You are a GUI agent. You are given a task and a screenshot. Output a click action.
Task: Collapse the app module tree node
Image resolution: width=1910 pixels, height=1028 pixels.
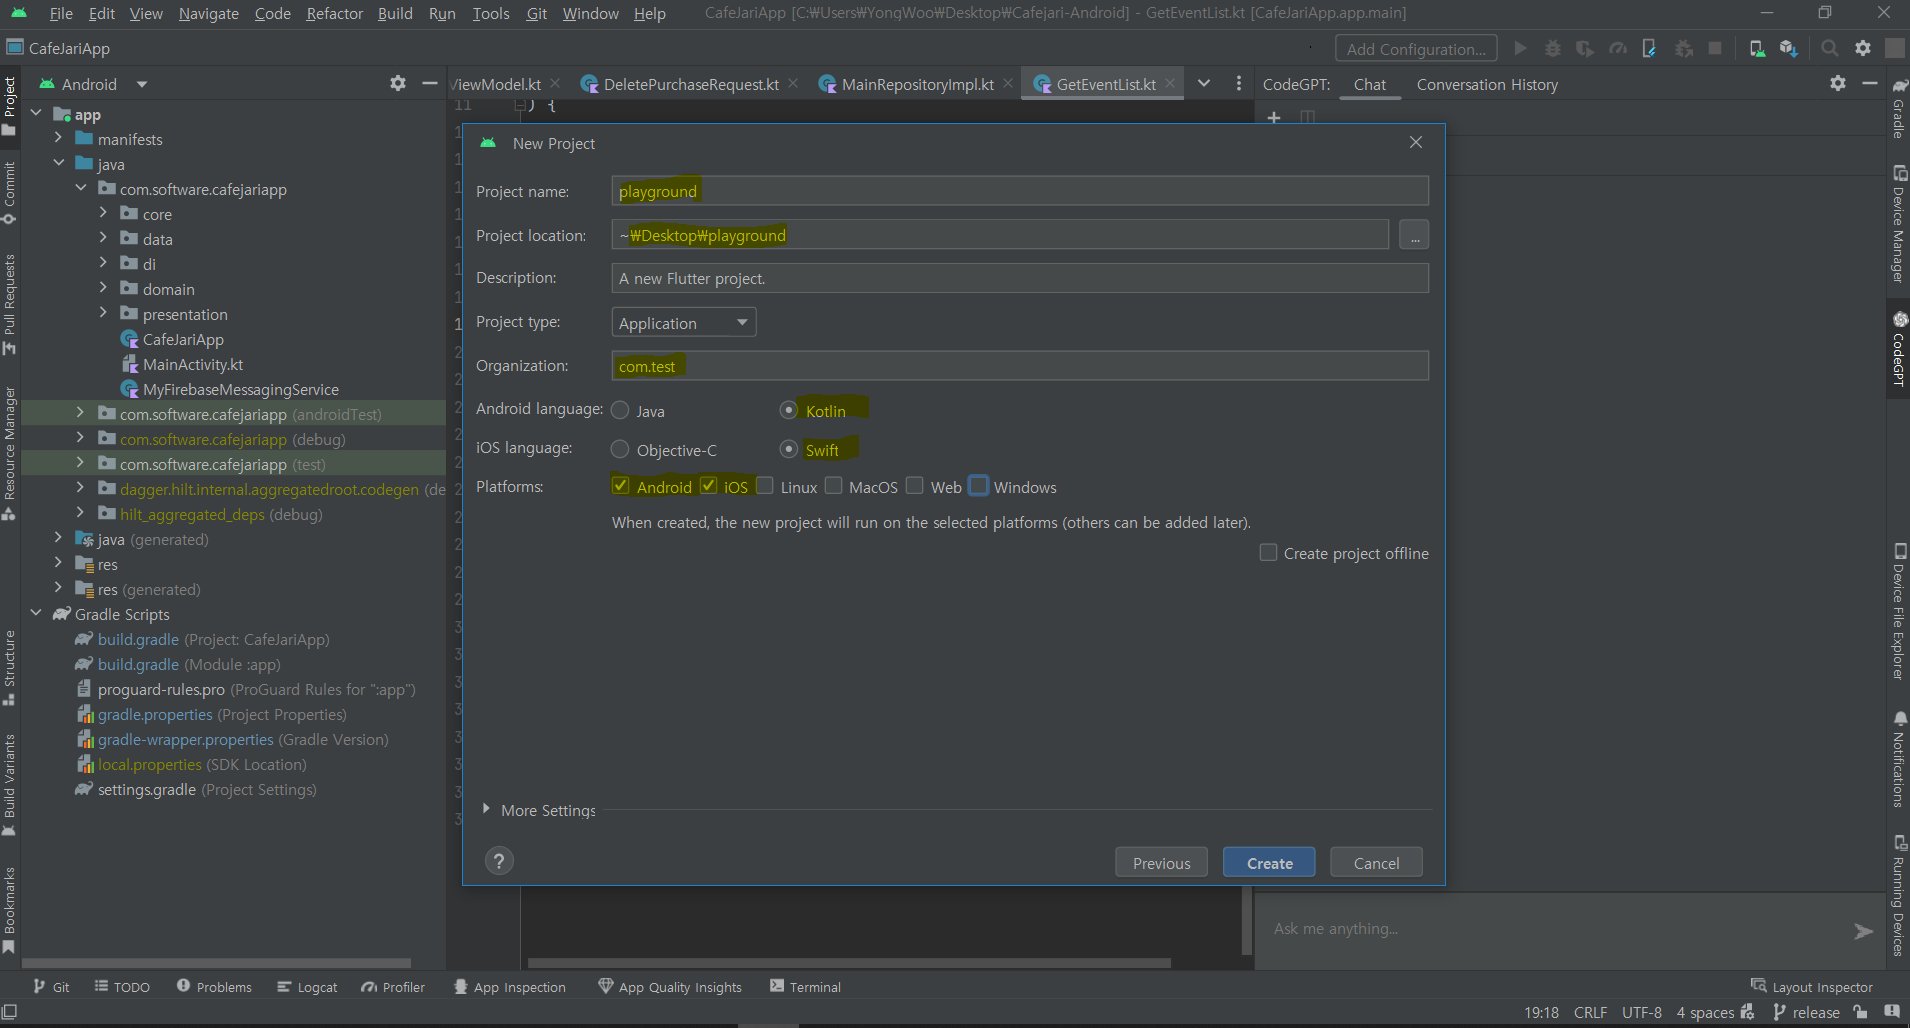pos(36,113)
